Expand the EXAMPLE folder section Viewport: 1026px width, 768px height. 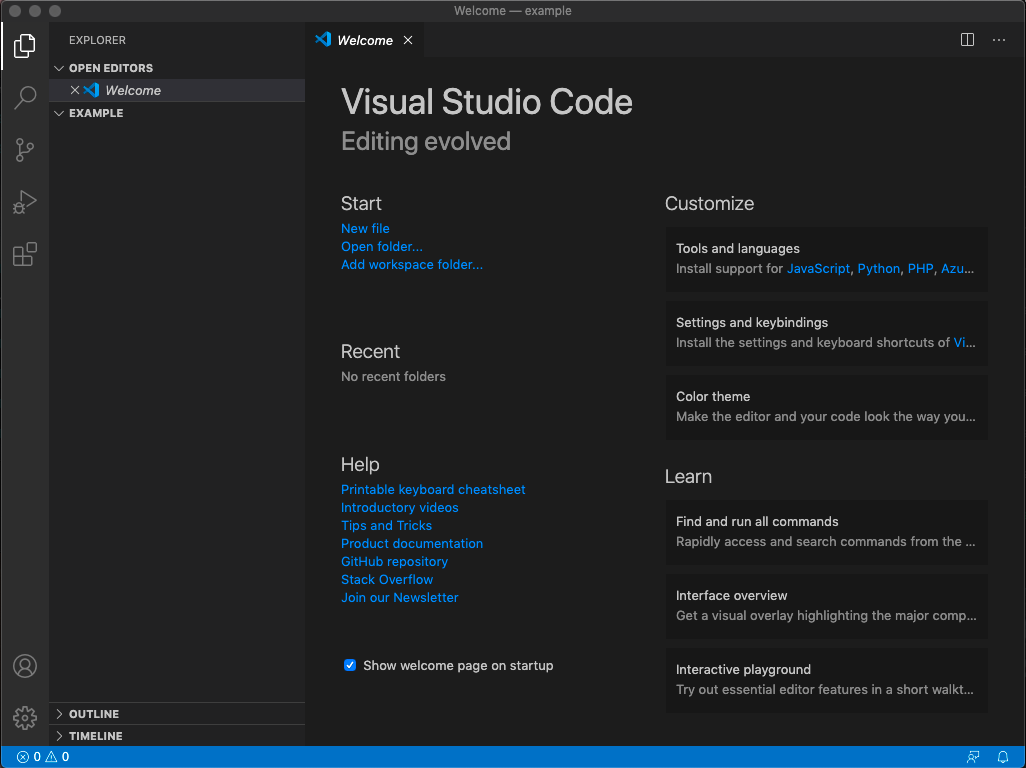coord(59,113)
